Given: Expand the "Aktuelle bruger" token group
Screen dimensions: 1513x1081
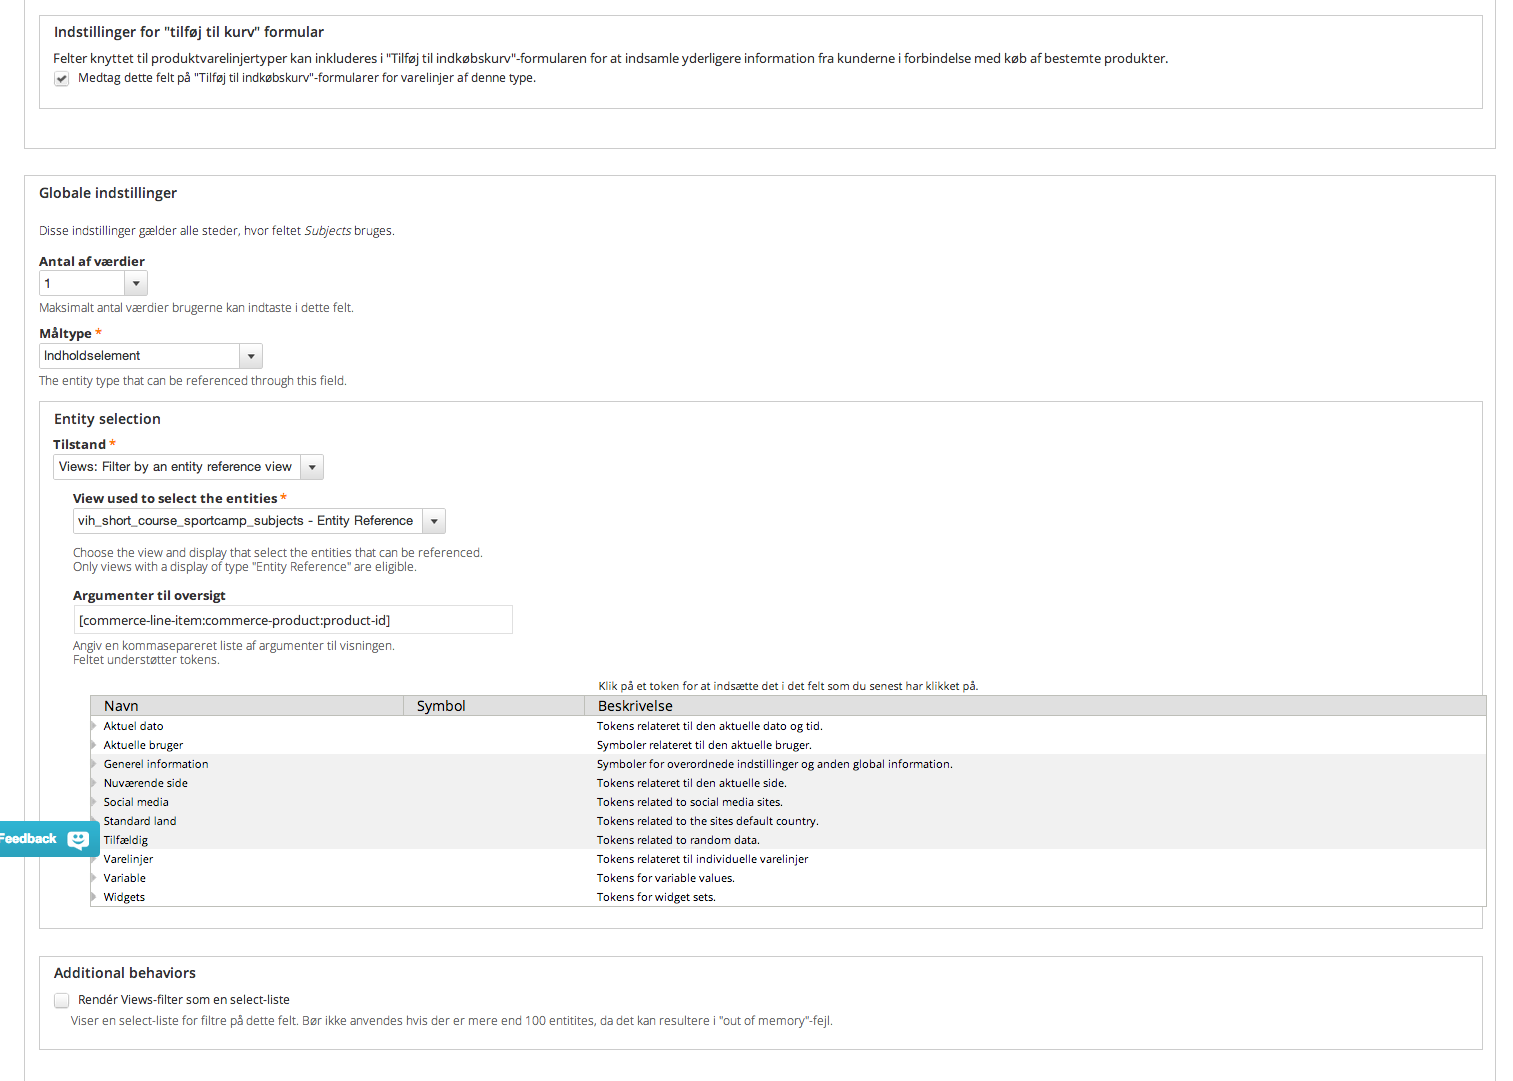Looking at the screenshot, I should (95, 745).
